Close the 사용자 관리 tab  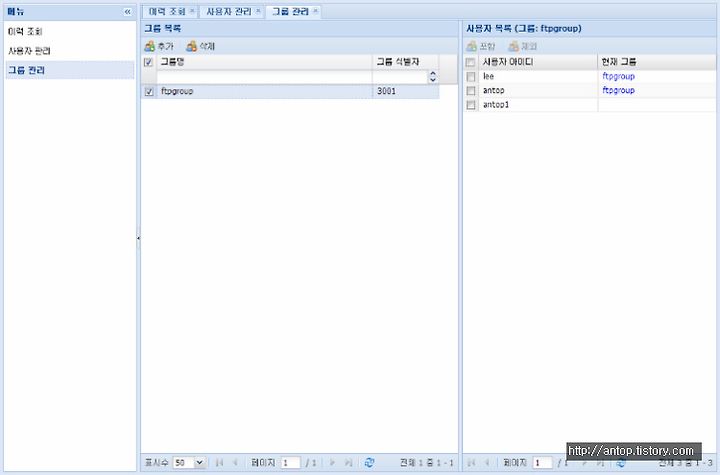tap(258, 11)
